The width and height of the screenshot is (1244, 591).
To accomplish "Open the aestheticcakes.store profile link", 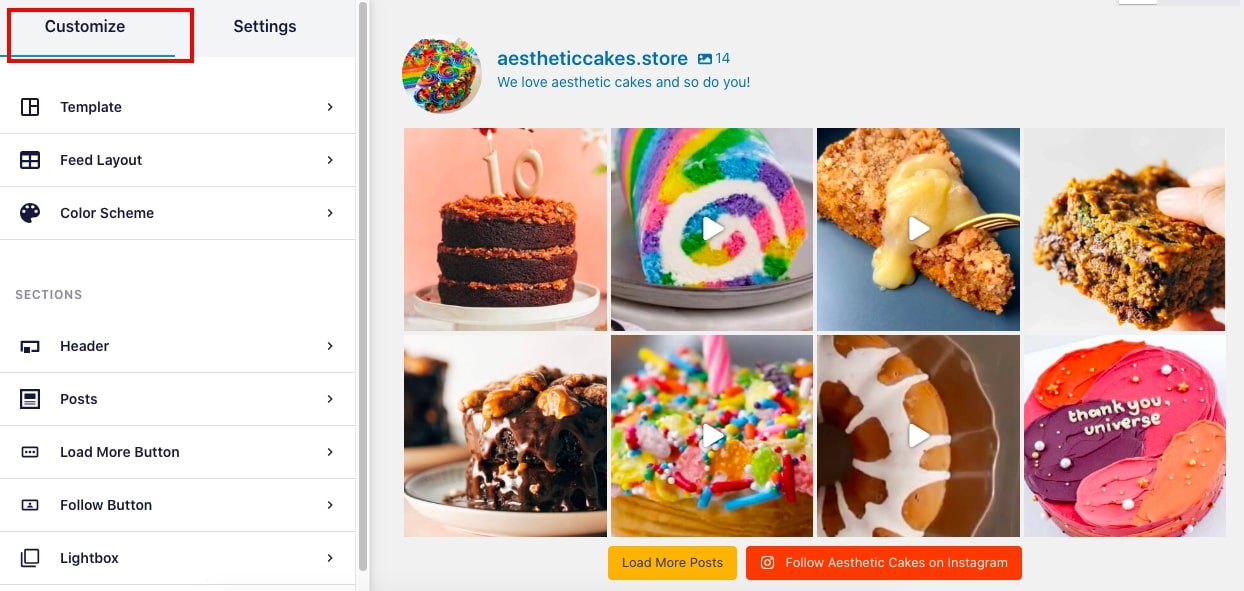I will click(x=592, y=59).
